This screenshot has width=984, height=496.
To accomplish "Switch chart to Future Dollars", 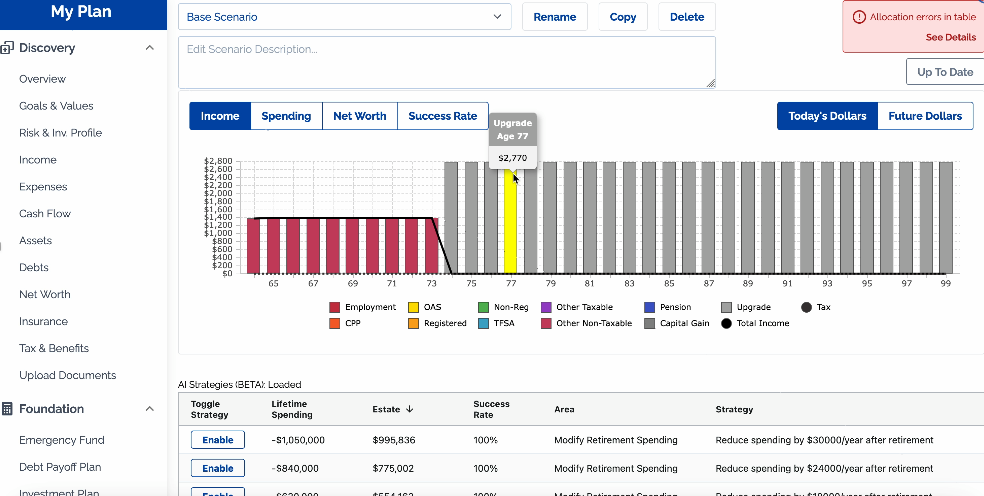I will tap(925, 116).
